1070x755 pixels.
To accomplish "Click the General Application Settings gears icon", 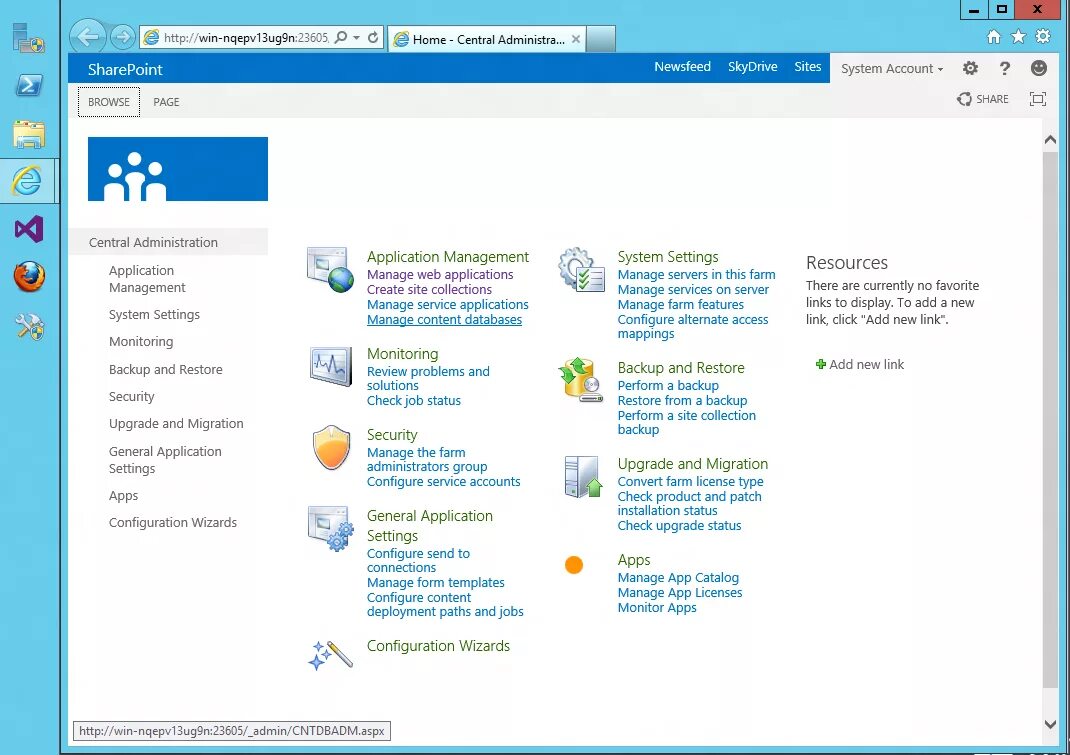I will click(x=331, y=528).
